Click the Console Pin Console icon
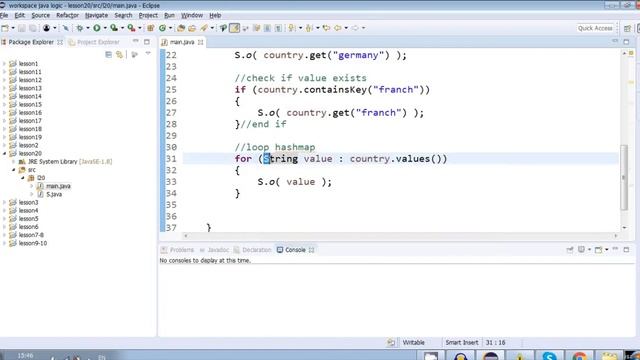The image size is (640, 360). coord(570,250)
